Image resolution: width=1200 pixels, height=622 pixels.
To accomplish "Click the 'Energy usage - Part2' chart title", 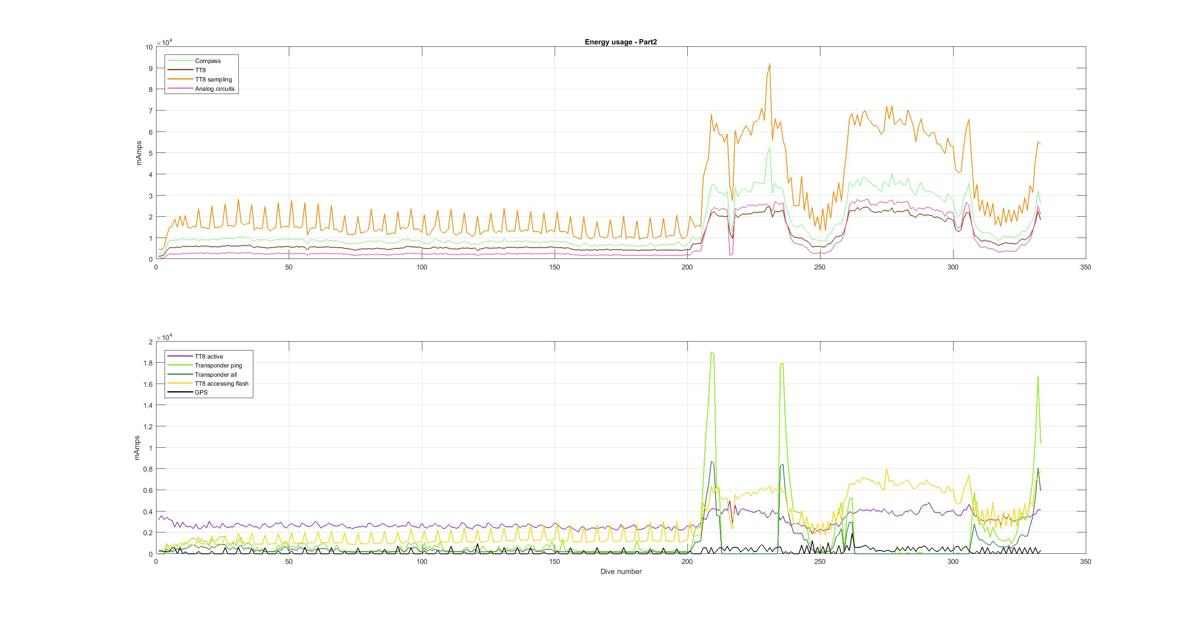I will [620, 42].
